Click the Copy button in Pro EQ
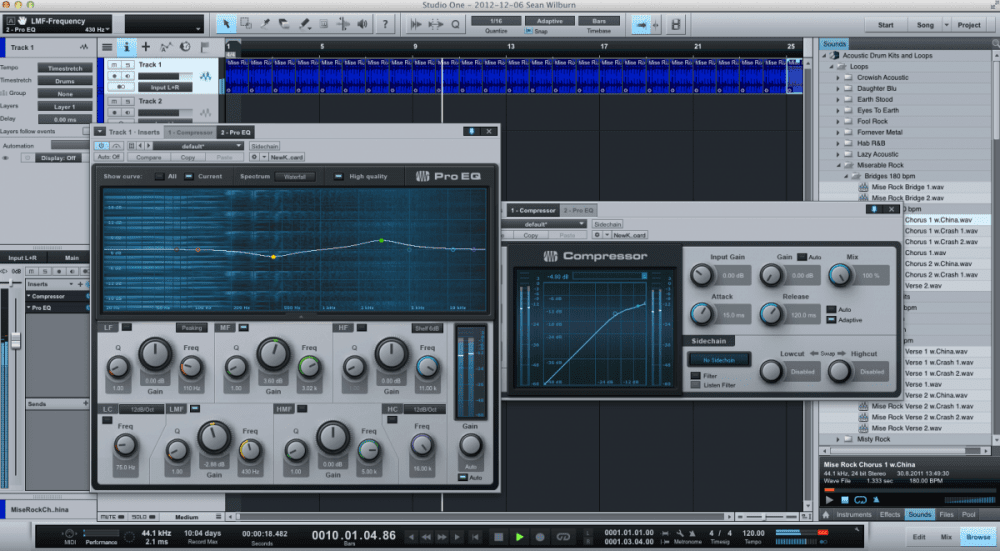 (187, 157)
